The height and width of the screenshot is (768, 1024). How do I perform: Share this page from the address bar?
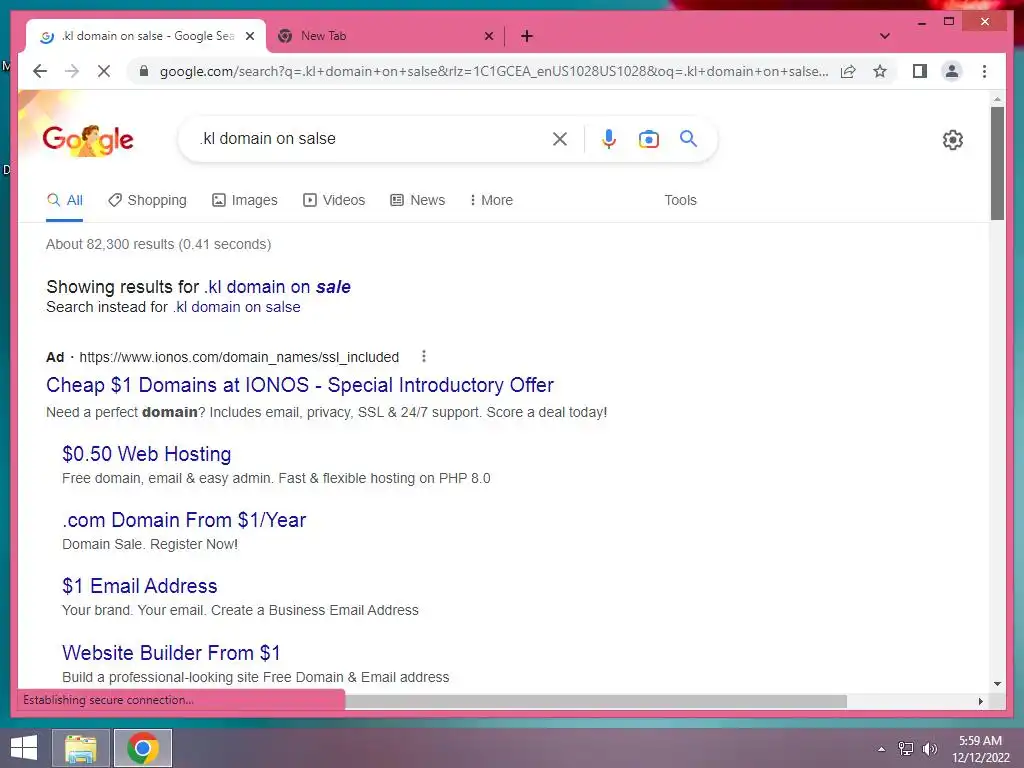pyautogui.click(x=848, y=71)
